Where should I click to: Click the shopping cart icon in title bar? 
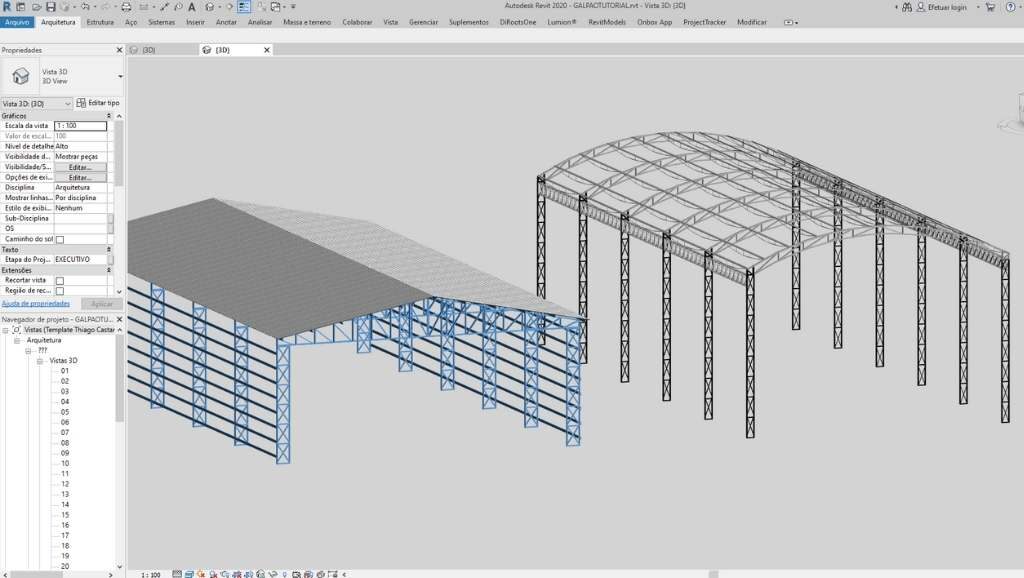pyautogui.click(x=990, y=7)
